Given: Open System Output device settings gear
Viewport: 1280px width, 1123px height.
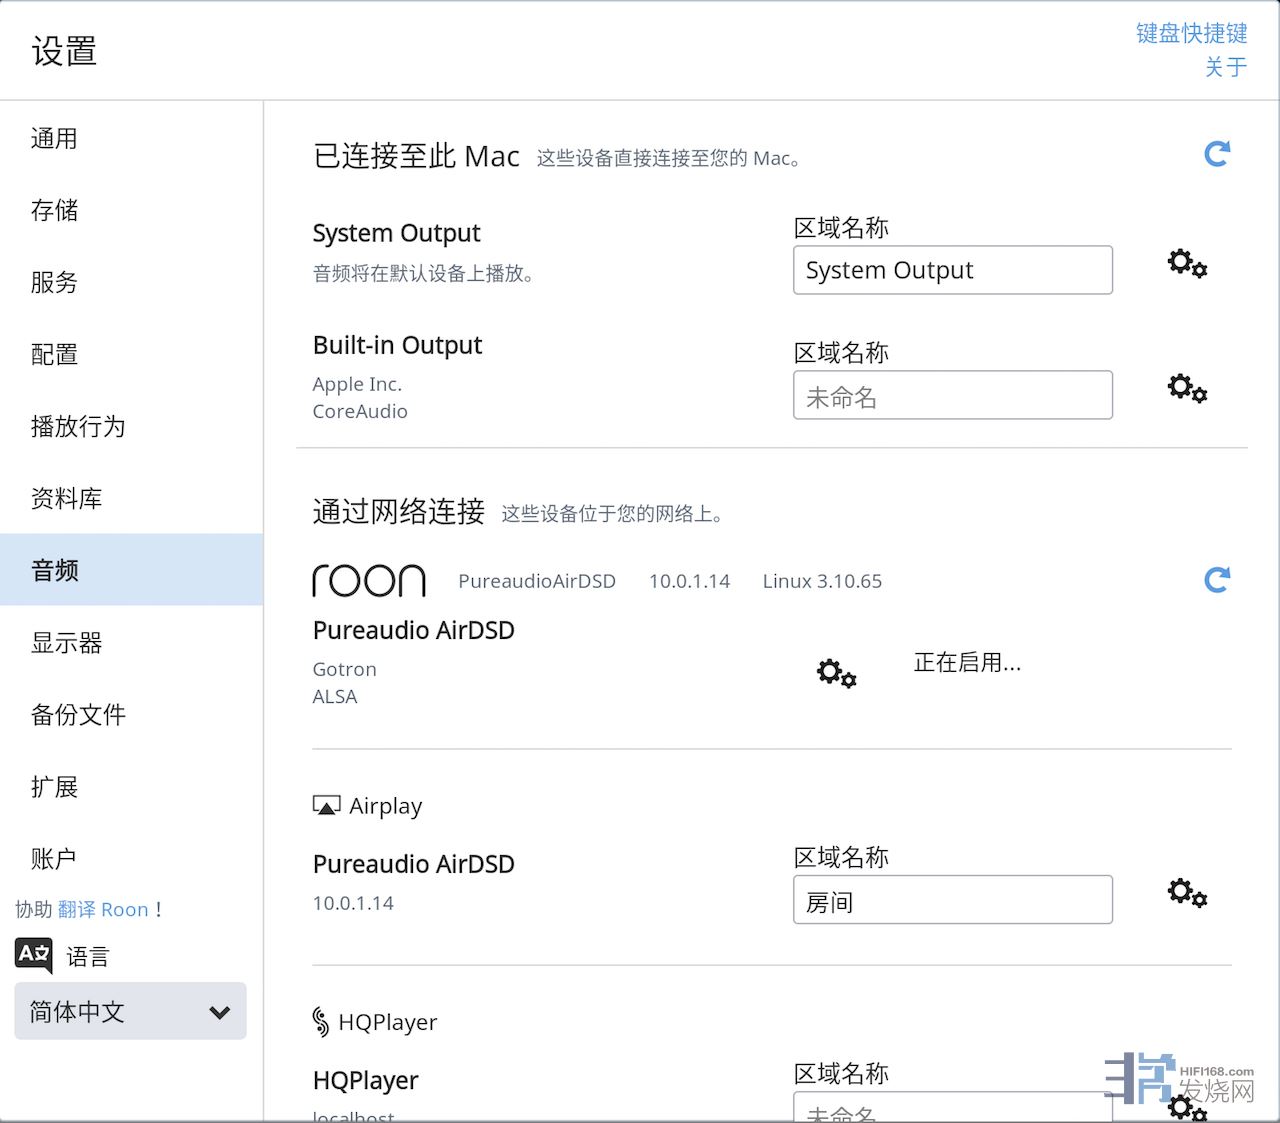Looking at the screenshot, I should (x=1187, y=264).
